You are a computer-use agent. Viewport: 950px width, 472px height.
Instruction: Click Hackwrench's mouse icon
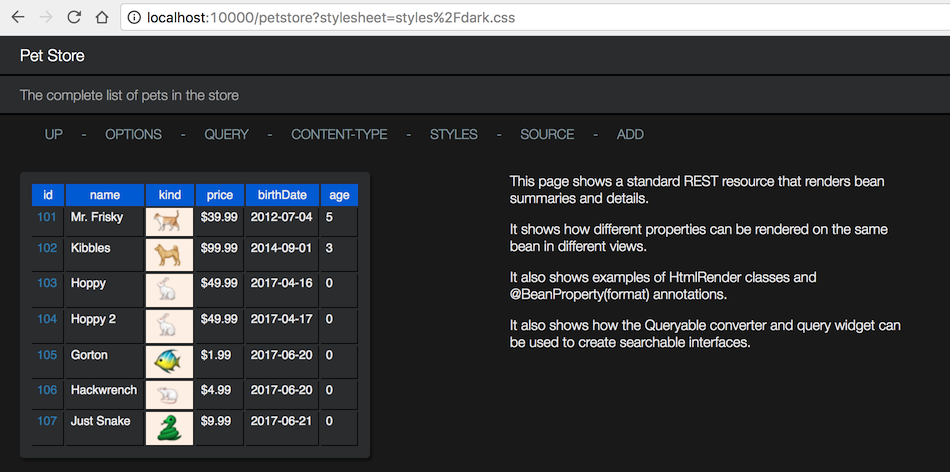(169, 394)
